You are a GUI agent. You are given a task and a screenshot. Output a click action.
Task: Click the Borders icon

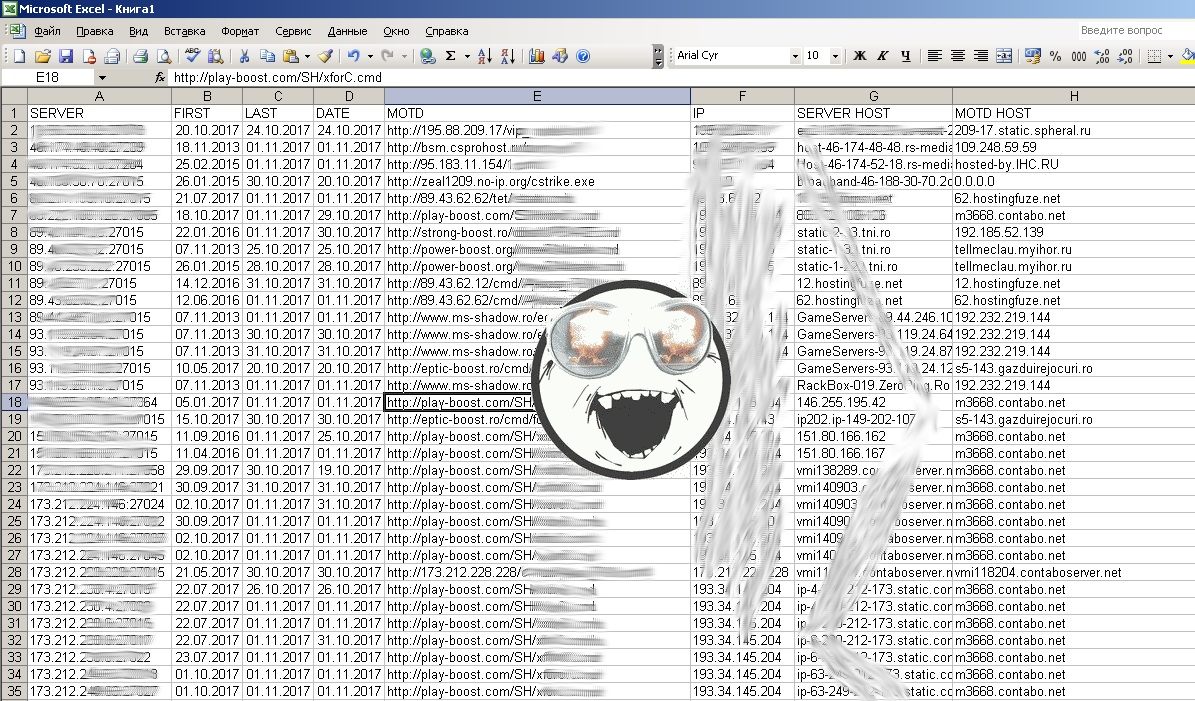[x=1155, y=56]
